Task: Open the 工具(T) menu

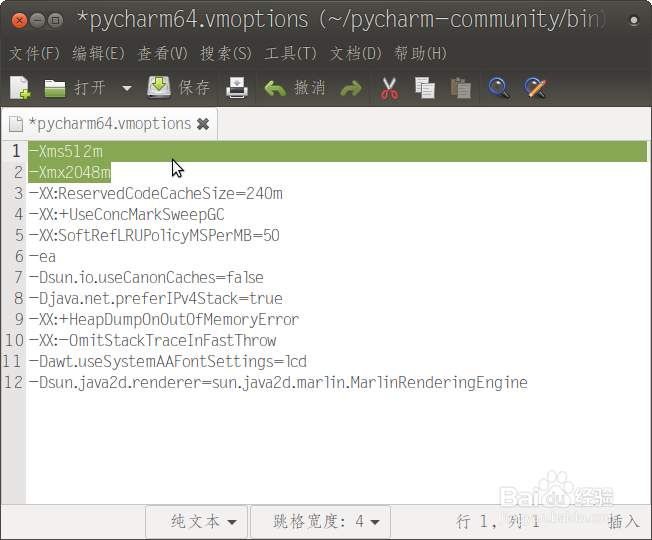Action: pyautogui.click(x=291, y=54)
